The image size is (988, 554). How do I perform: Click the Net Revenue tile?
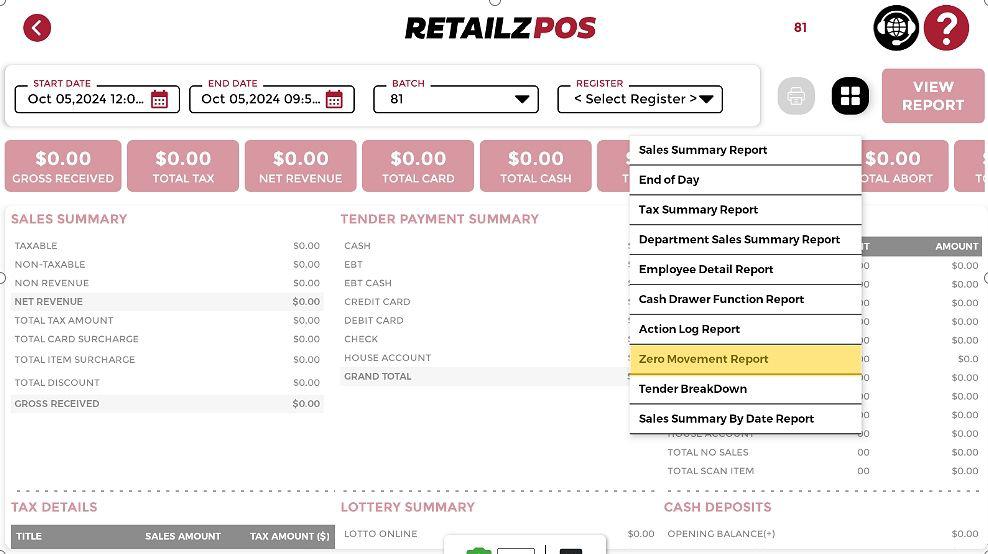click(x=301, y=166)
